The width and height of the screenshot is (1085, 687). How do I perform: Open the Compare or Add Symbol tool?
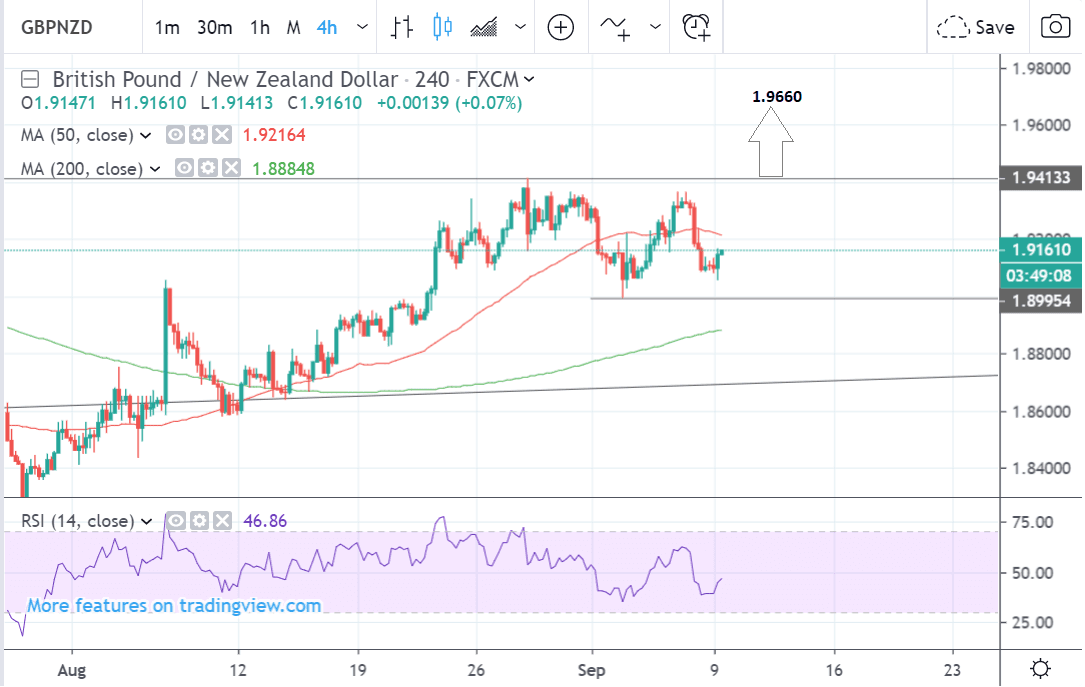pos(561,27)
